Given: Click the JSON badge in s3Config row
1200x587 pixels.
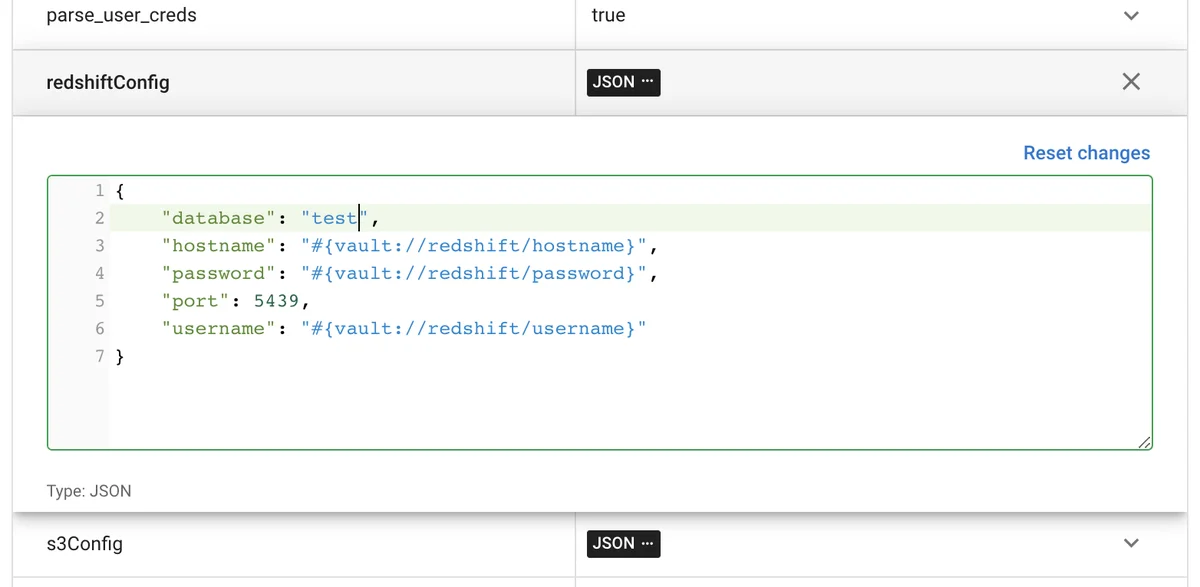Looking at the screenshot, I should pos(623,543).
